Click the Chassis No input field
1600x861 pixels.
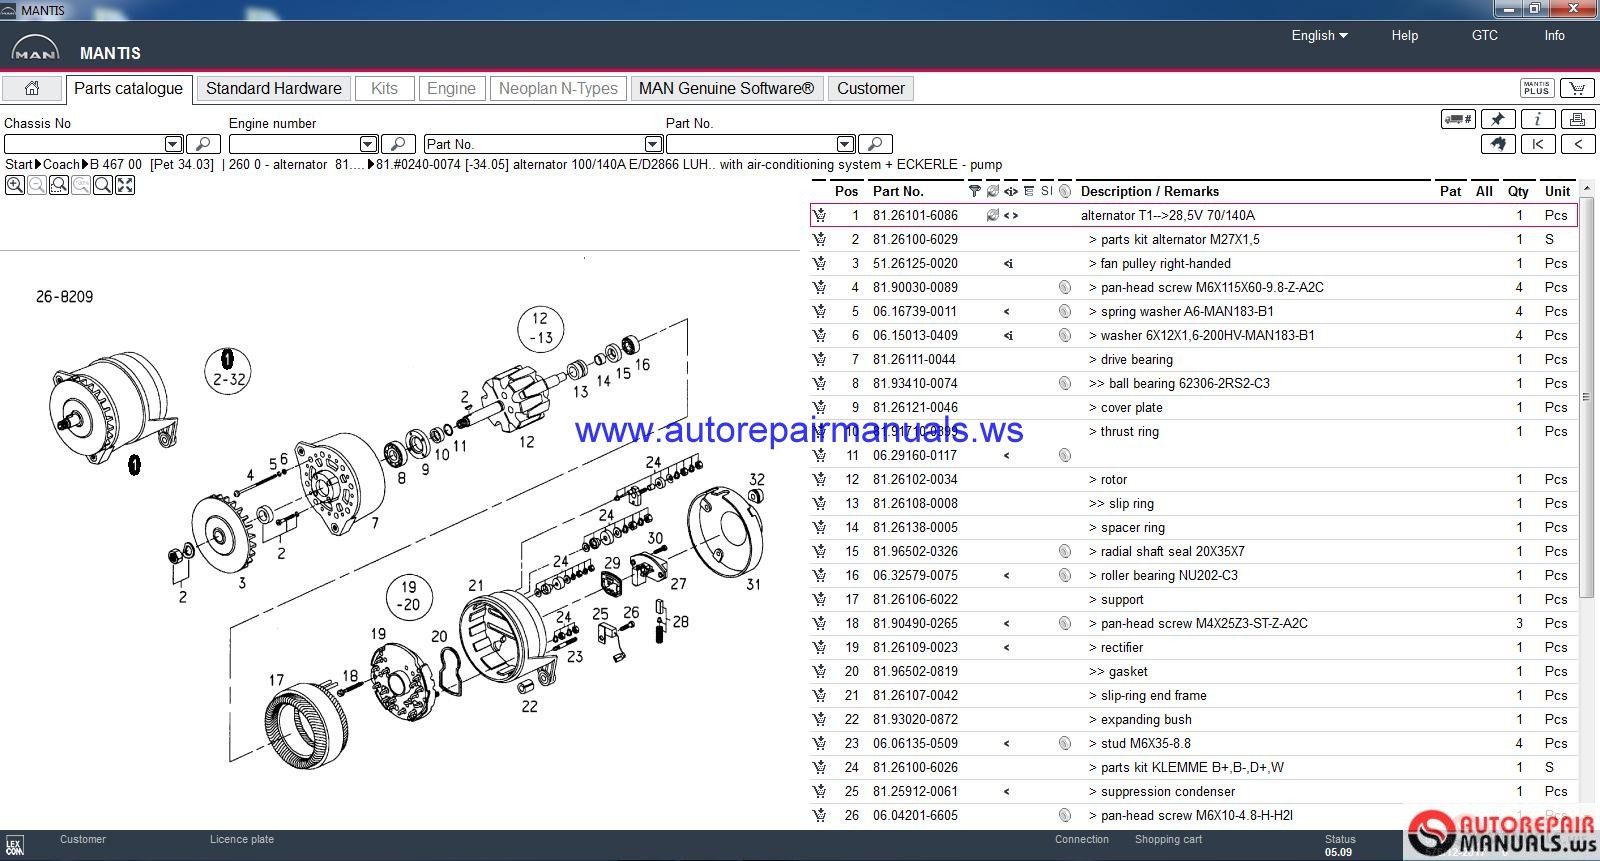(x=84, y=144)
